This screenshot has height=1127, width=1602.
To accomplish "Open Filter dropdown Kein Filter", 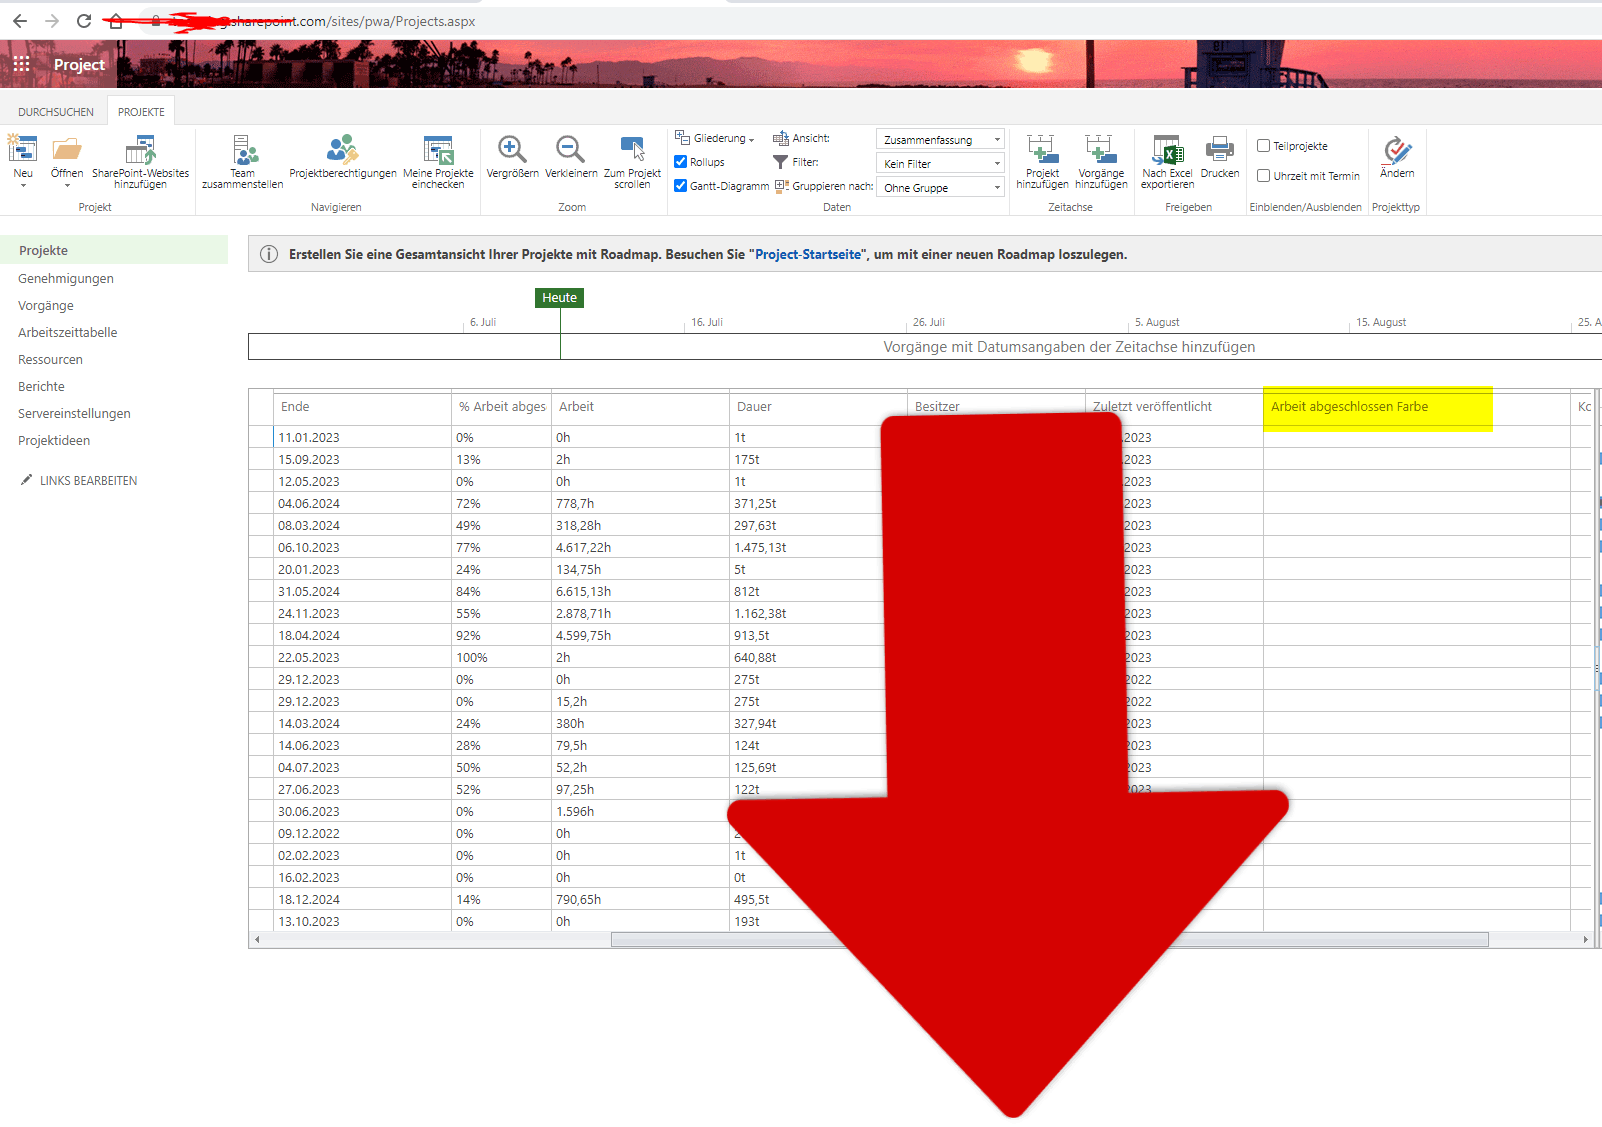I will [940, 163].
